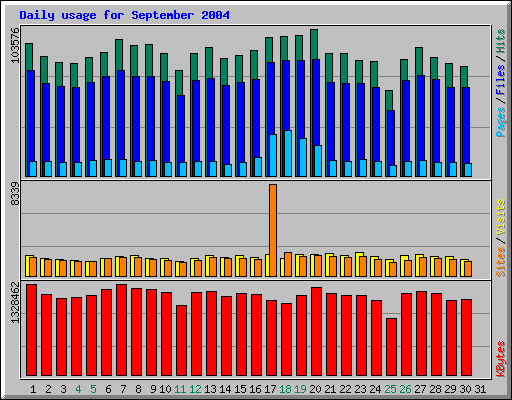The image size is (512, 400).
Task: Click the dark blue files bar for day 25
Action: point(391,138)
